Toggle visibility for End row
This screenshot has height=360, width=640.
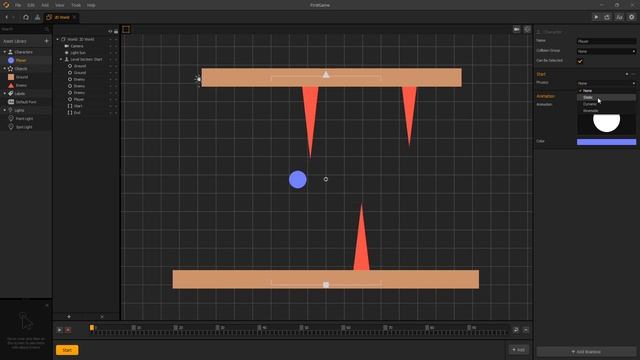coord(110,113)
